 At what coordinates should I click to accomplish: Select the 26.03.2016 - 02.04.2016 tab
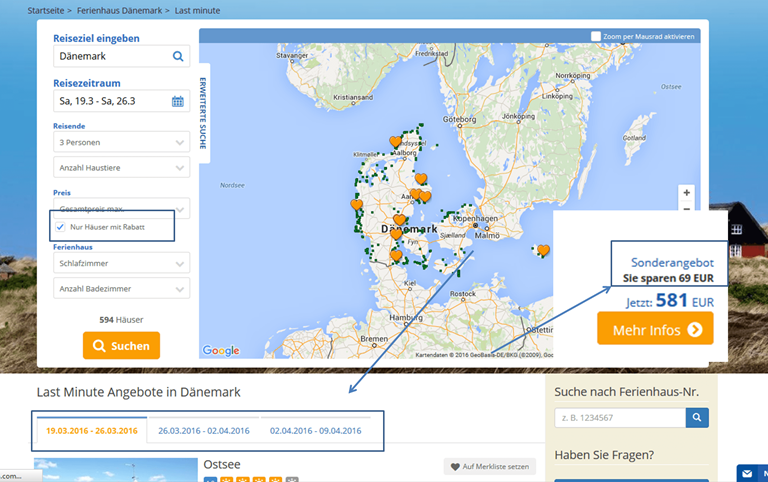pos(203,431)
